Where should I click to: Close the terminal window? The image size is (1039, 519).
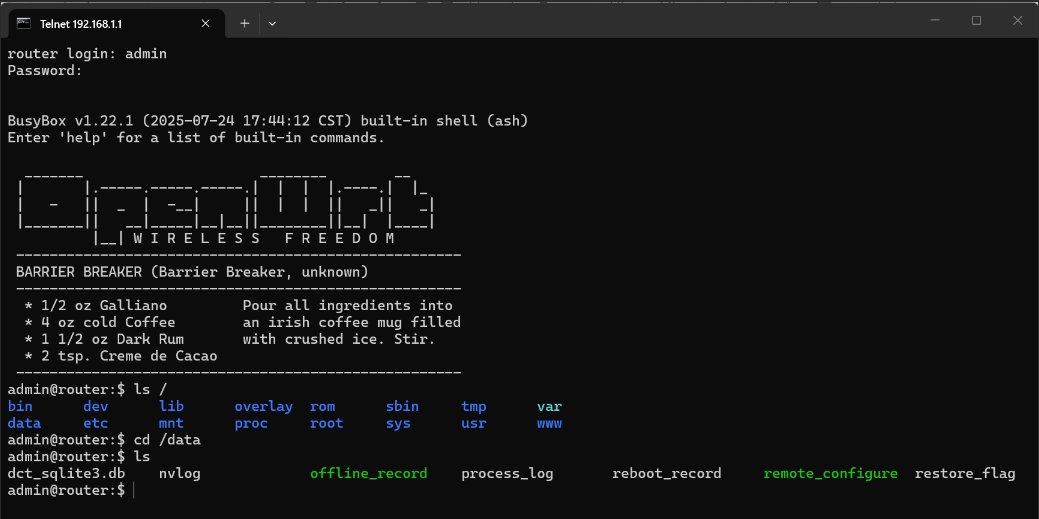coord(1018,20)
